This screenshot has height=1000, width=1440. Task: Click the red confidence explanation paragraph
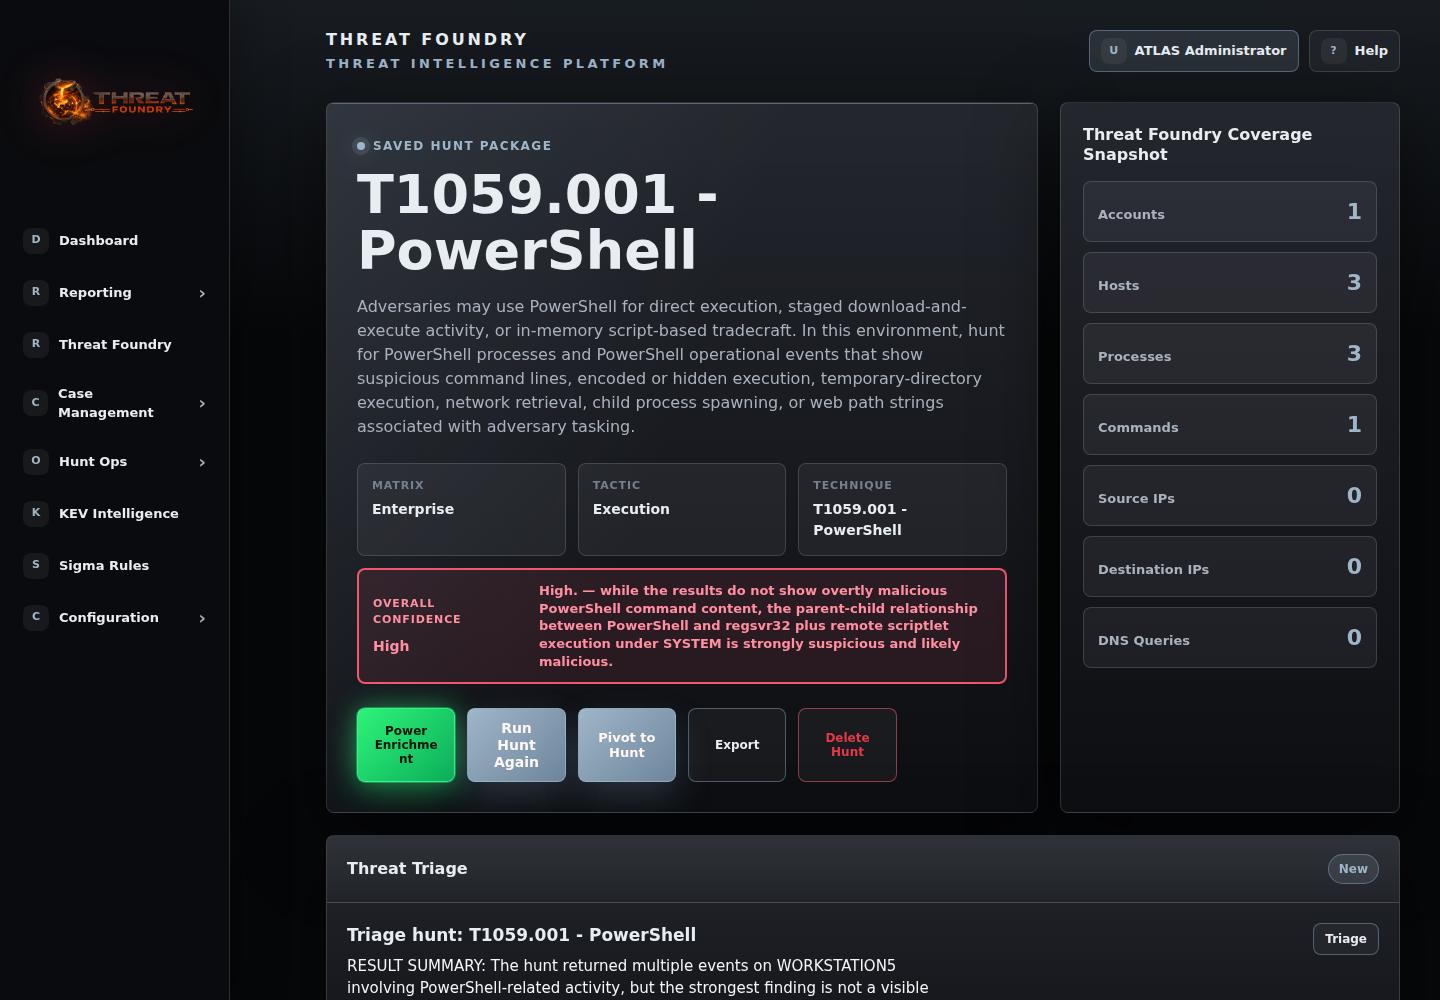tap(758, 626)
